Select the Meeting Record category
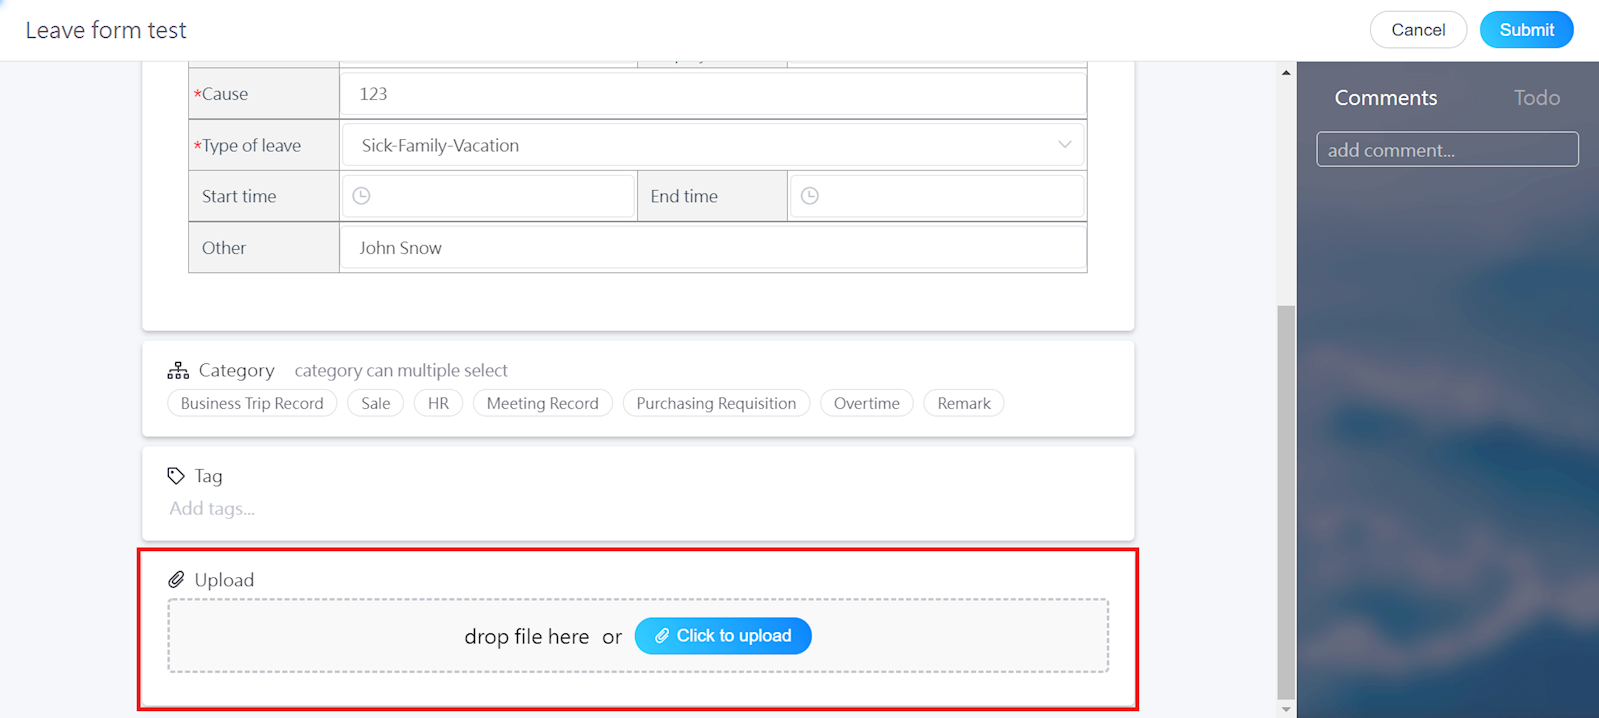Image resolution: width=1599 pixels, height=718 pixels. (542, 403)
